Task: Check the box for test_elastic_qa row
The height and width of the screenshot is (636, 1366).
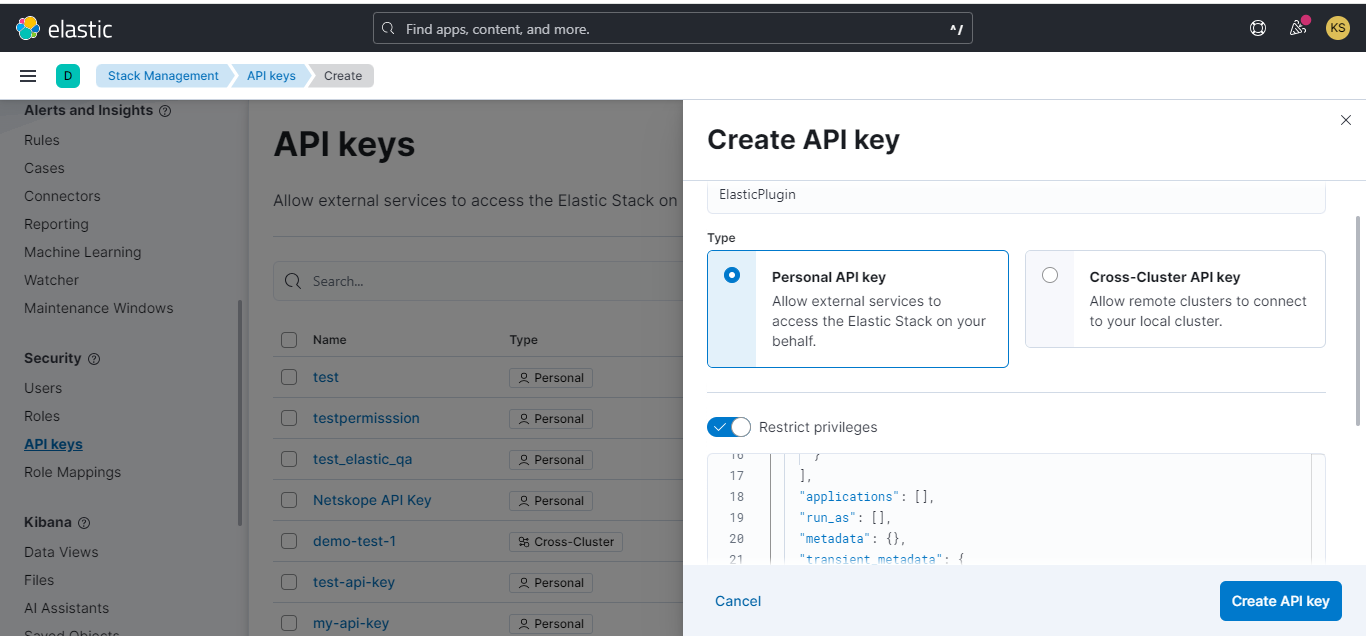Action: point(289,459)
